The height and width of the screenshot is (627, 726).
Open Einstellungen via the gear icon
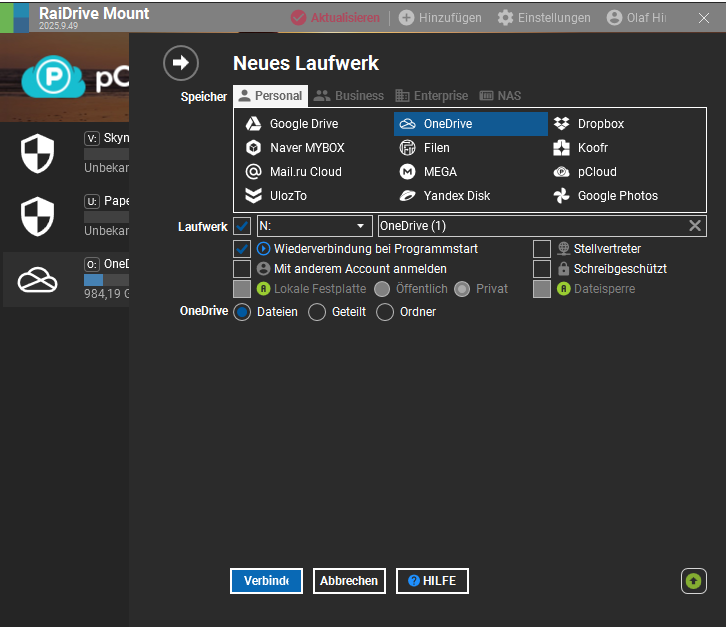coord(505,18)
